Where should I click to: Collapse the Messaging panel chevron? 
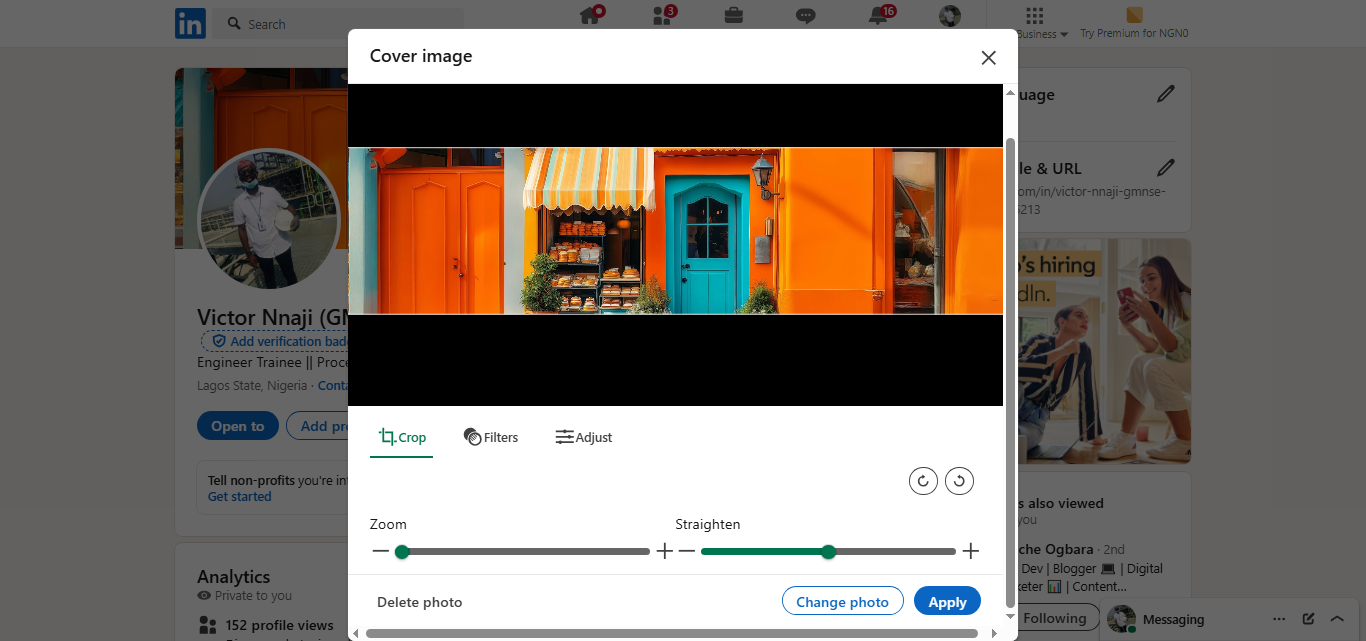(x=1337, y=618)
